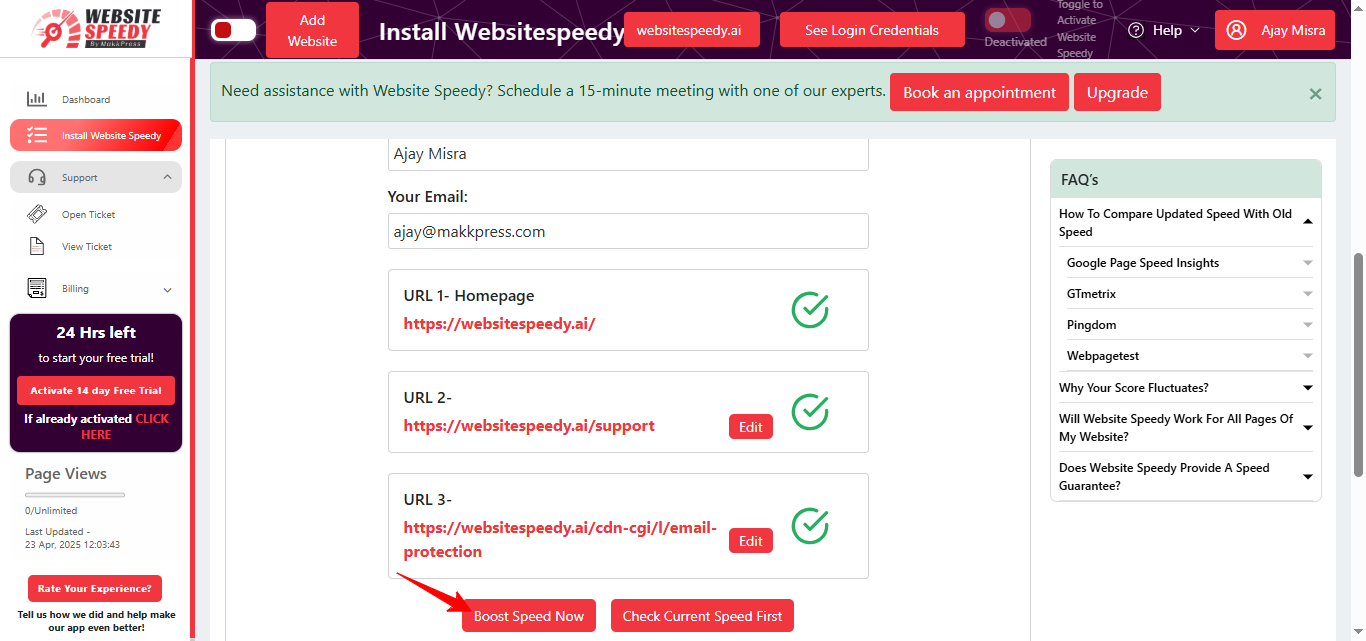Click Book an appointment button
1366x641 pixels.
pos(979,92)
